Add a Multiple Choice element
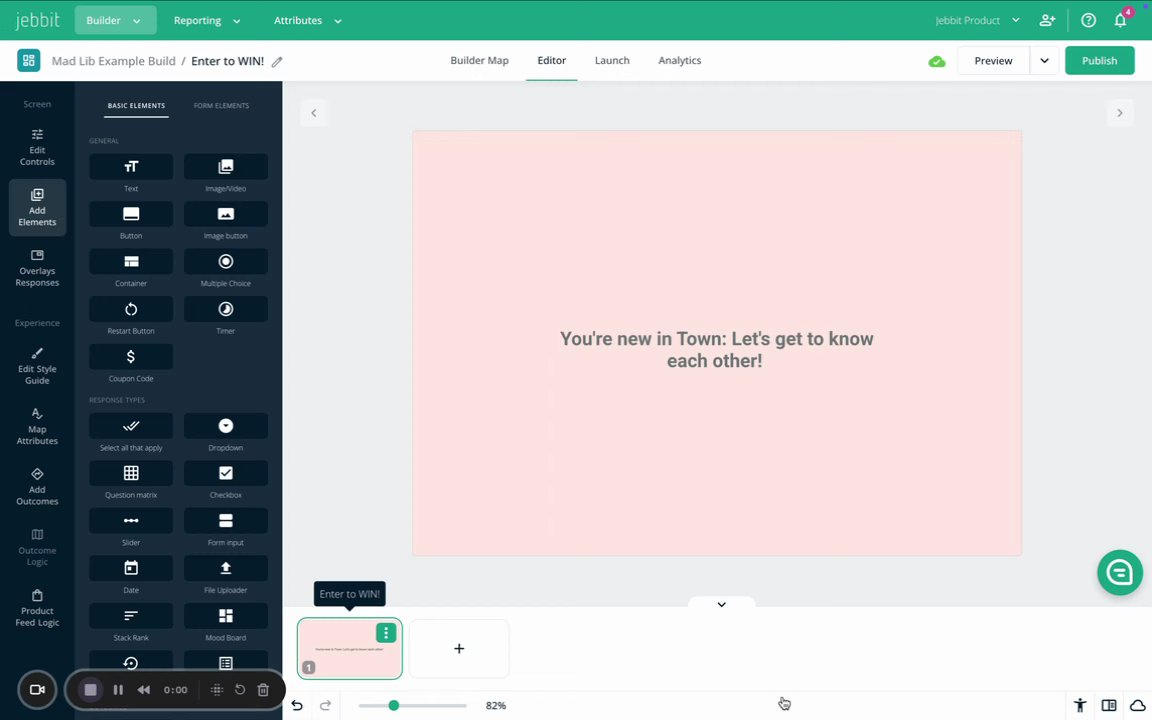The image size is (1152, 720). [226, 262]
